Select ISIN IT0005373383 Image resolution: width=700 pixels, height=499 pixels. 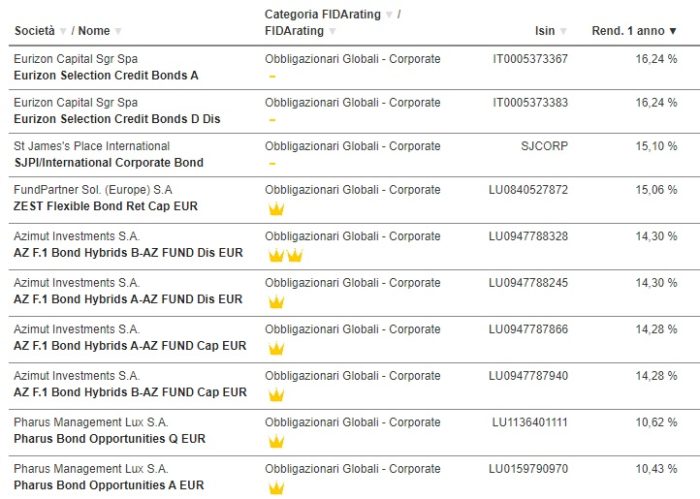click(530, 103)
